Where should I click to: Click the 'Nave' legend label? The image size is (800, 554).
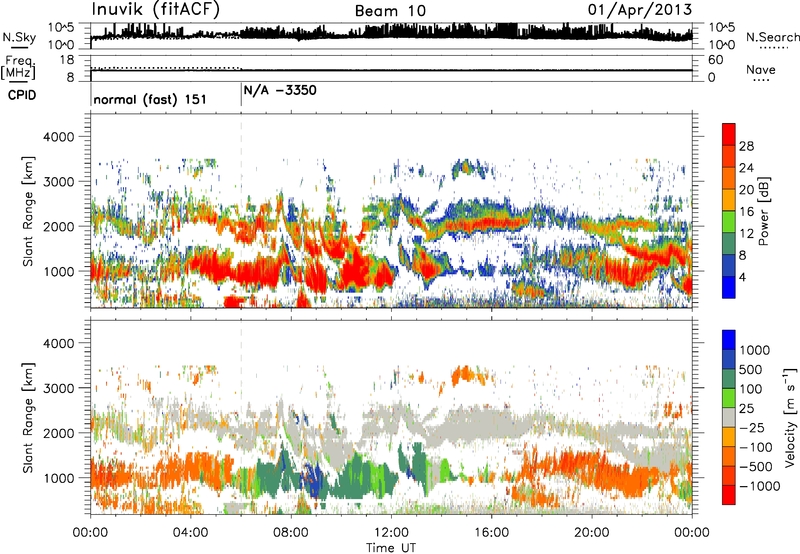pyautogui.click(x=761, y=69)
